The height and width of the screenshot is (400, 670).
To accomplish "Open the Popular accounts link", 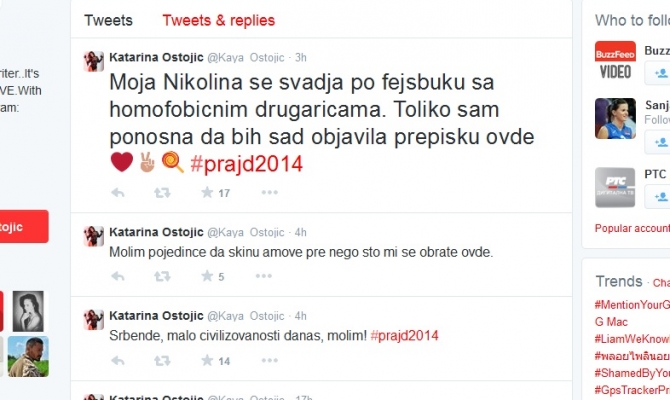I will click(632, 228).
